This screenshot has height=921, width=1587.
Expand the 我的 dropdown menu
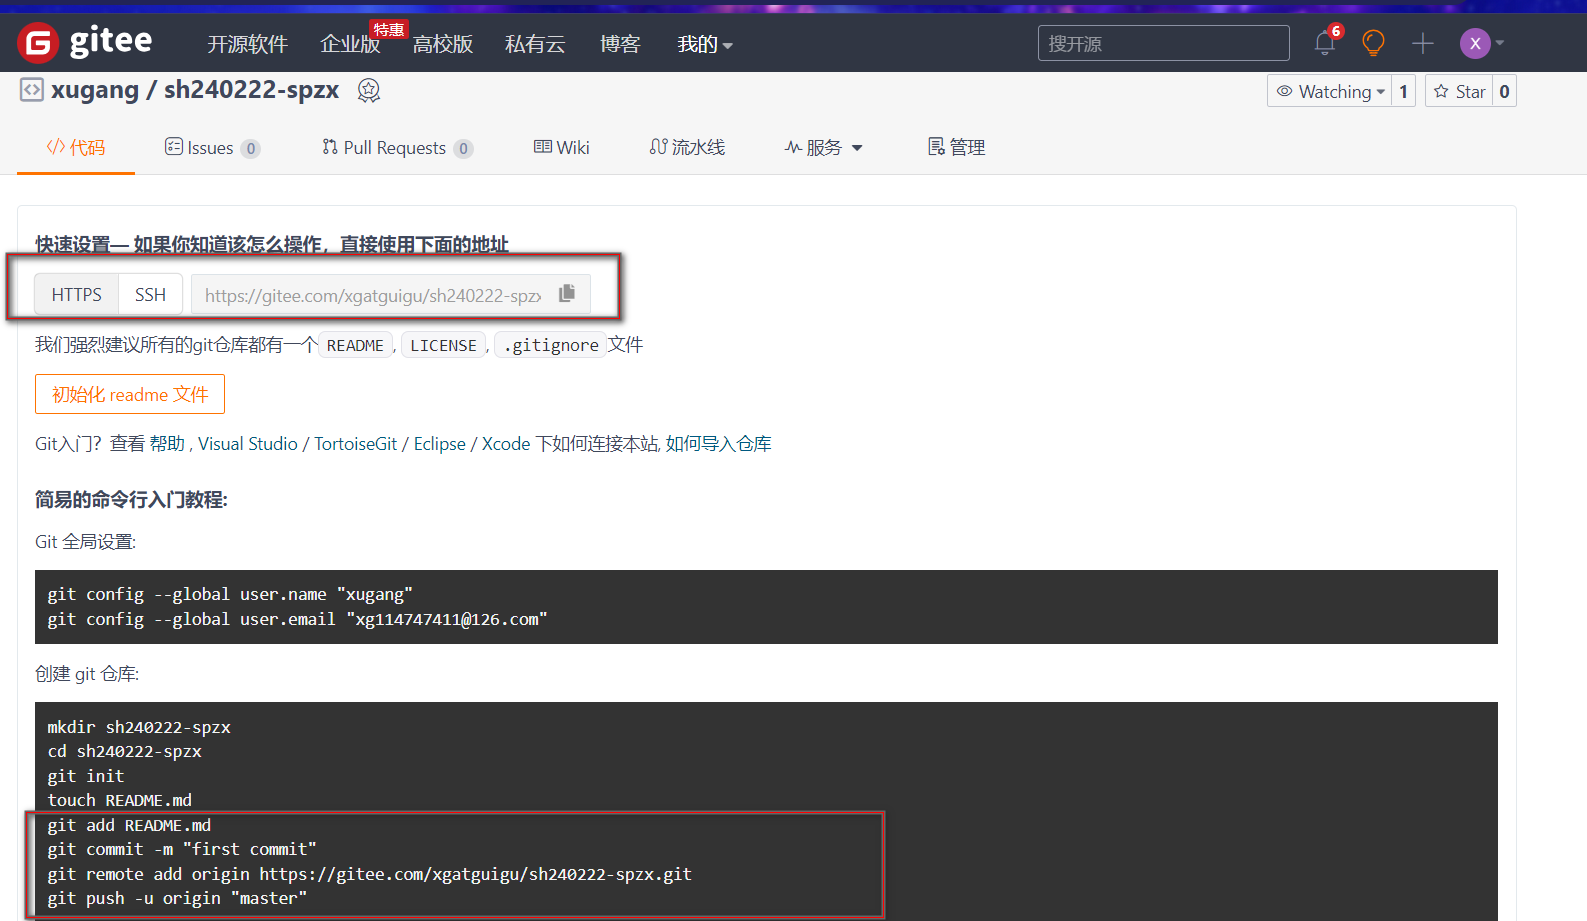[705, 44]
